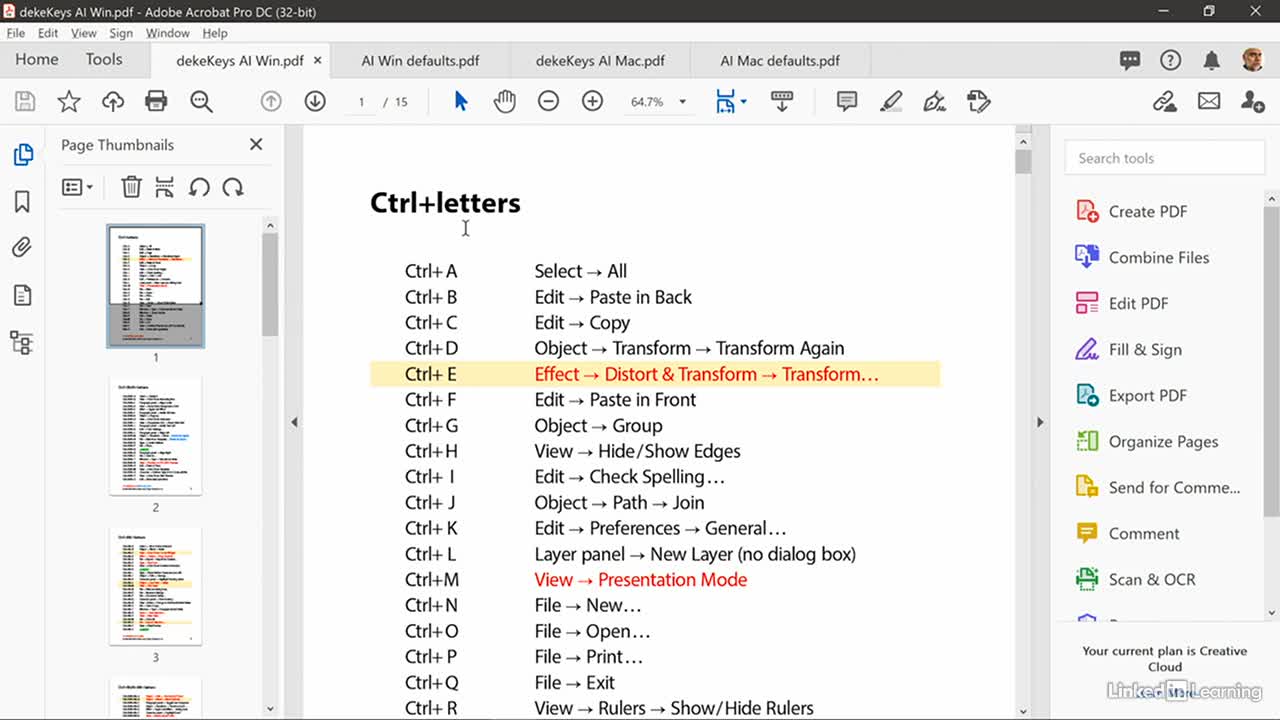The width and height of the screenshot is (1280, 720).
Task: Open notifications bell
Action: point(1211,61)
